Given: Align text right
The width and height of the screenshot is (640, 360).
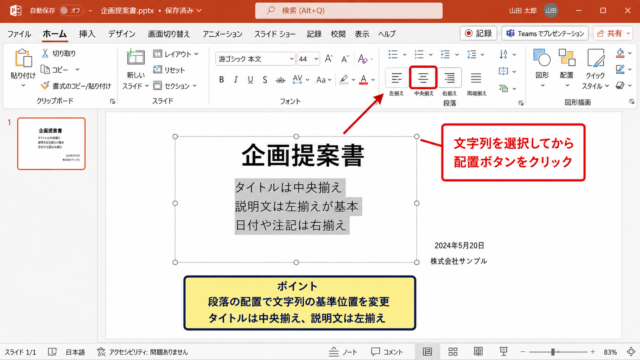Looking at the screenshot, I should (449, 78).
